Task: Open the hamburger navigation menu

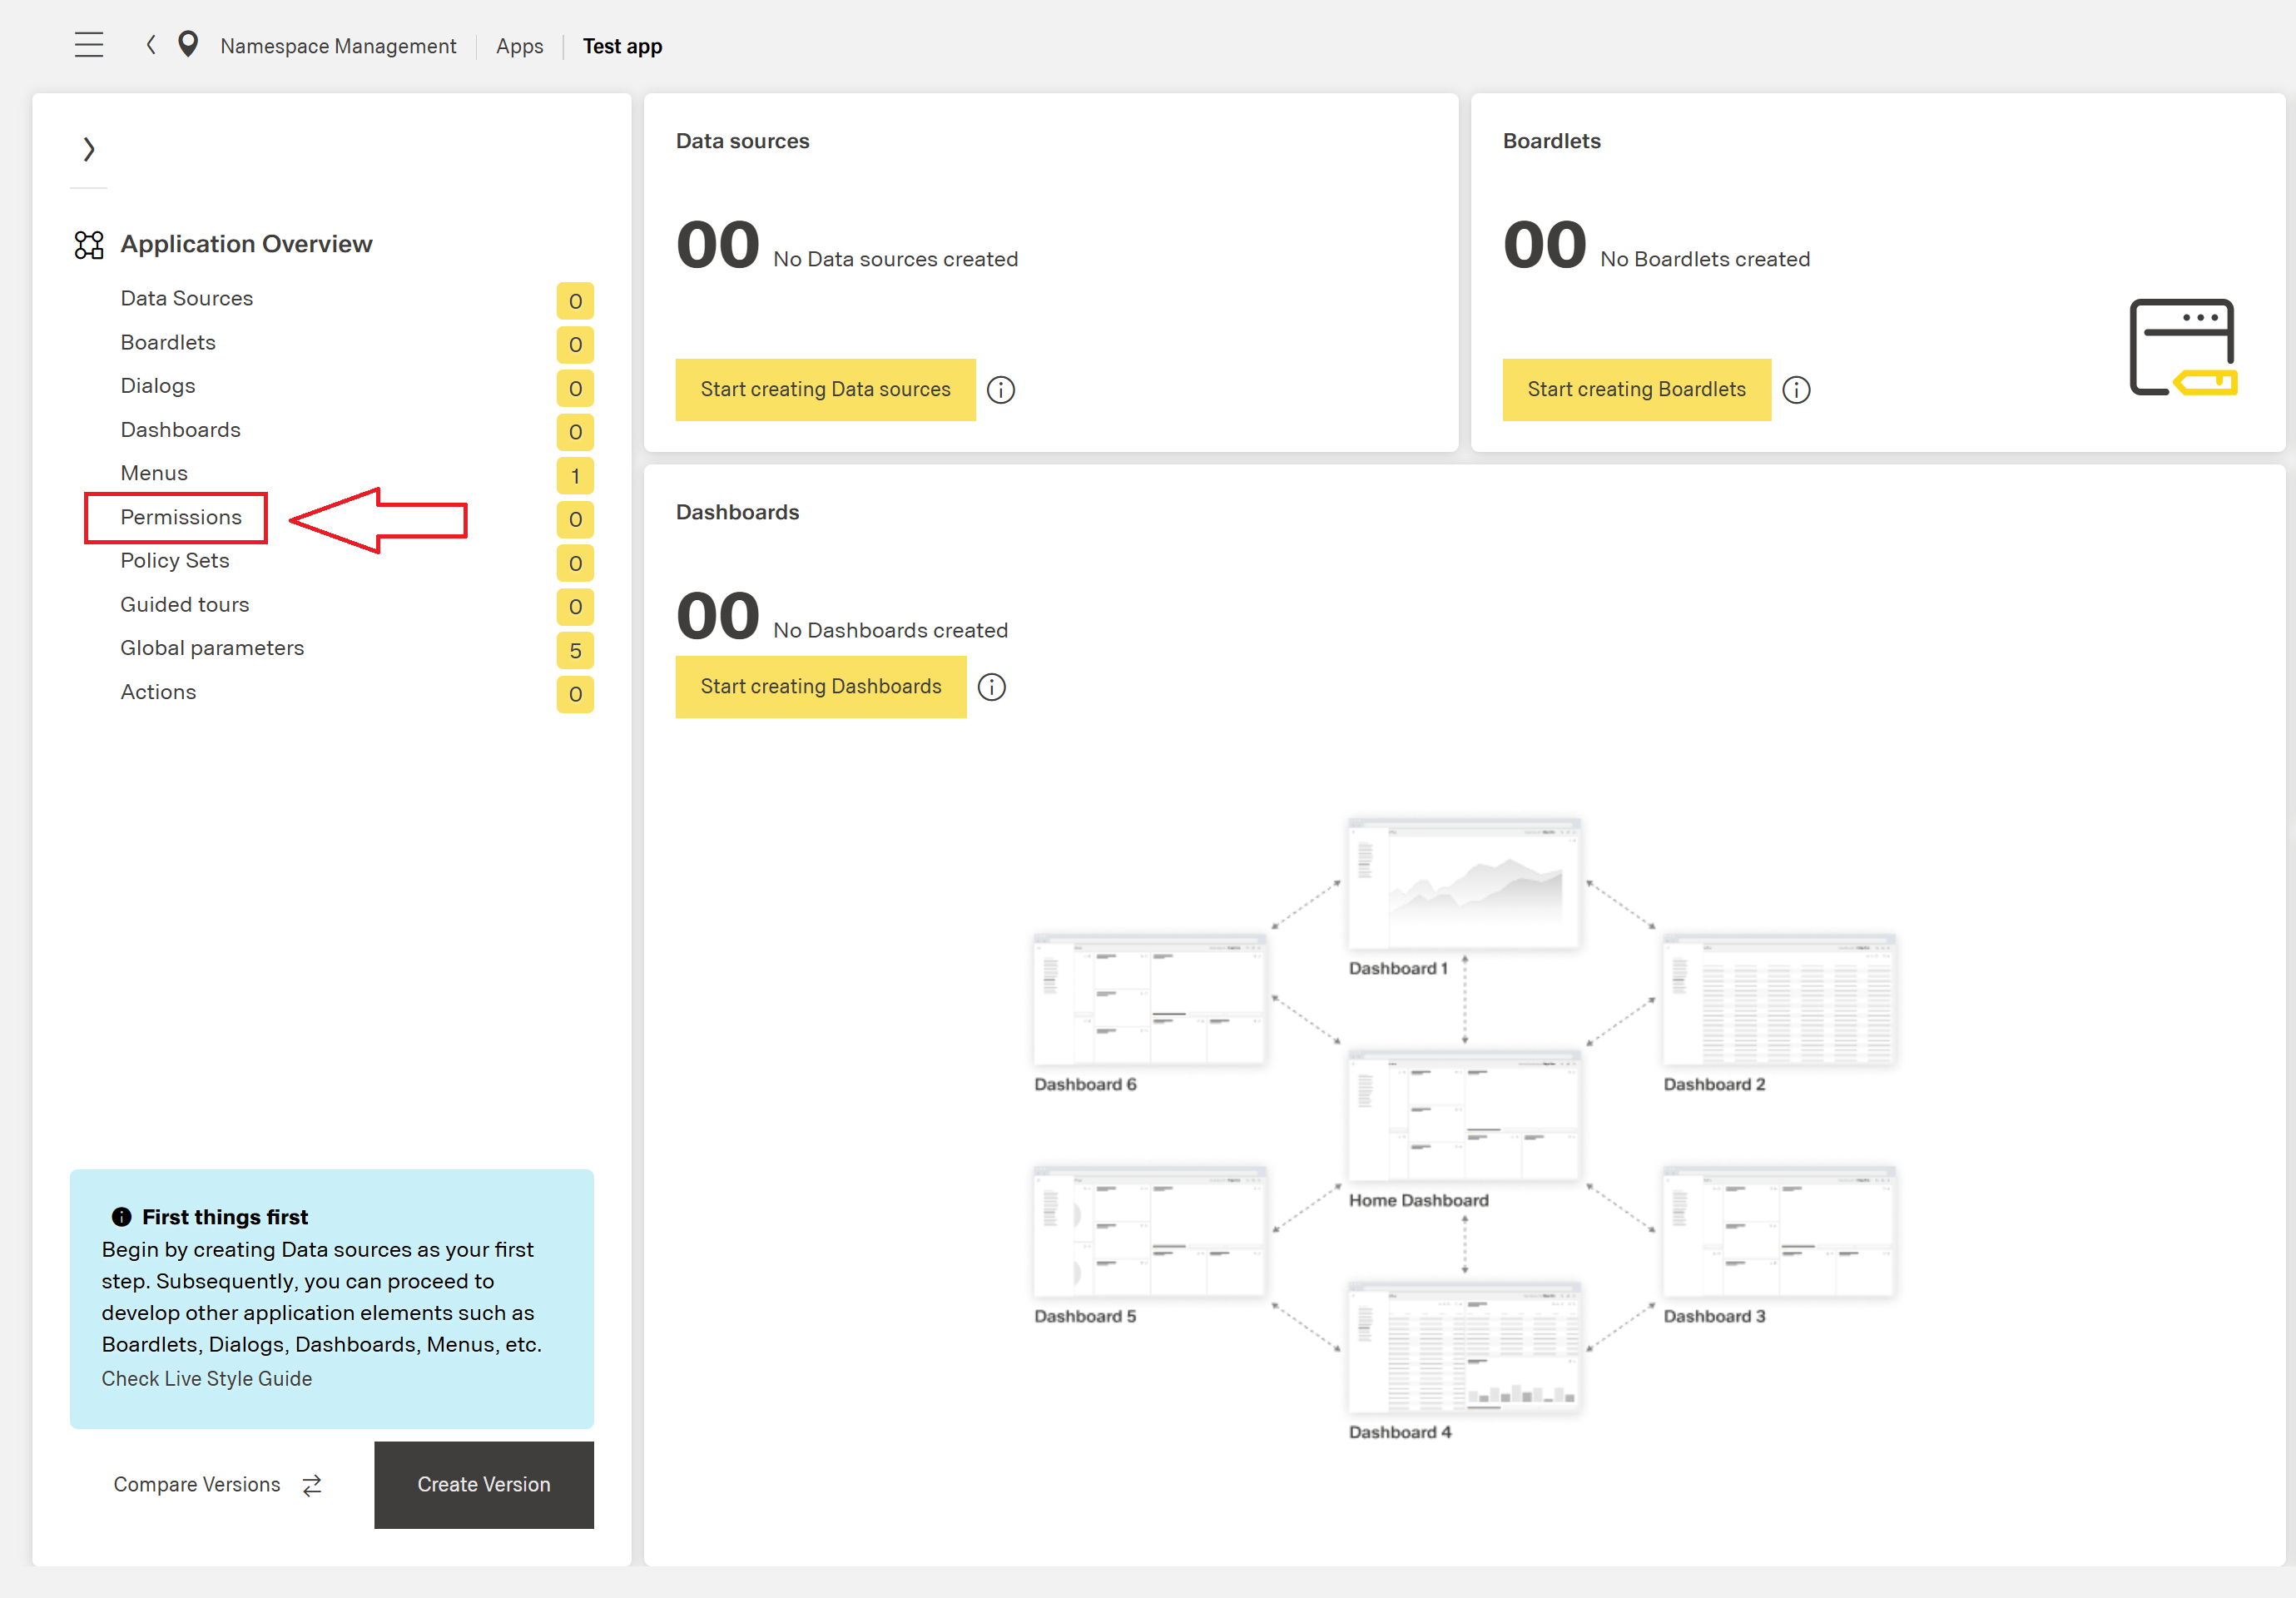Action: coord(89,44)
